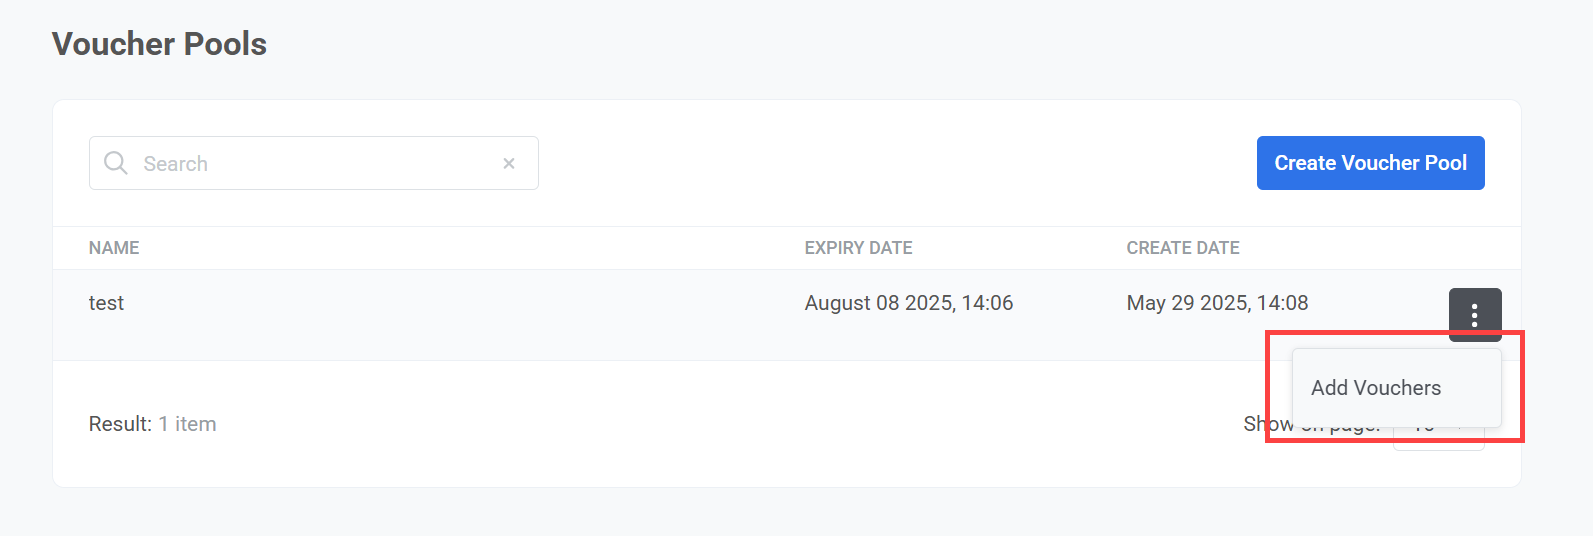Click the Voucher Pools page heading
The image size is (1593, 536).
159,44
